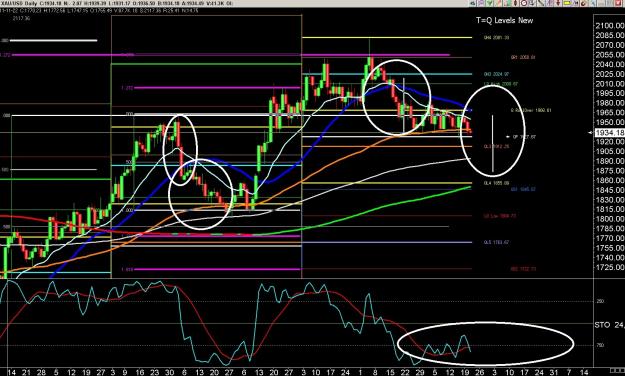Click date axis label 21
Viewport: 625px width, 376px height.
[x=26, y=372]
